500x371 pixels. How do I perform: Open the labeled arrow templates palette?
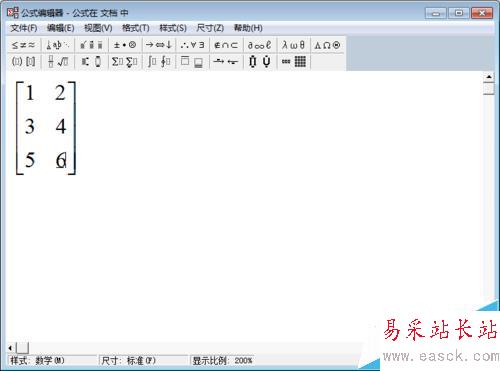[226, 62]
